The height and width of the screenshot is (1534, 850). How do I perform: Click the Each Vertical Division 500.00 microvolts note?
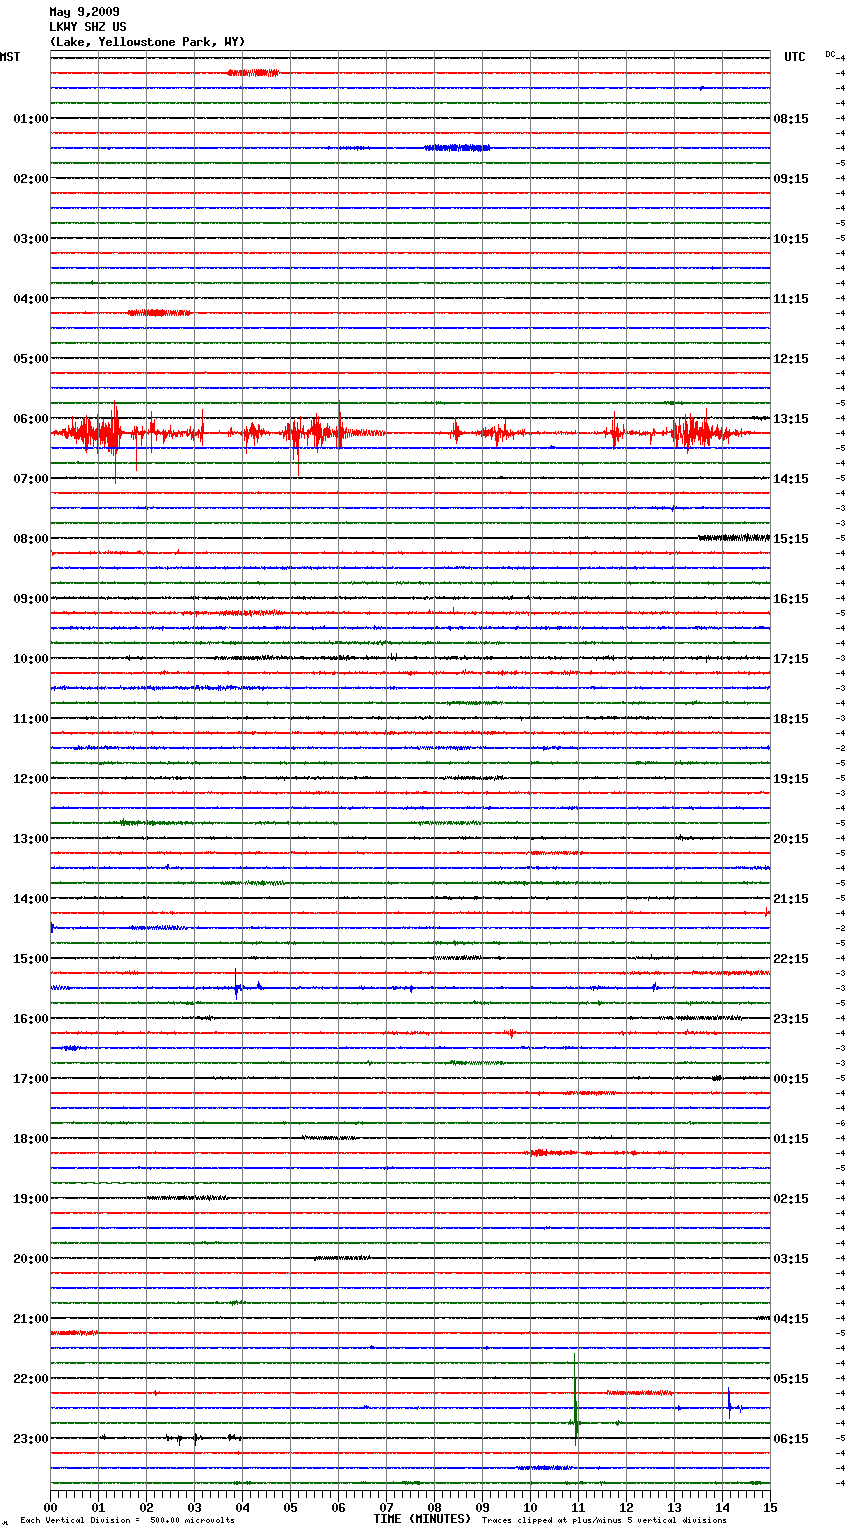127,1521
